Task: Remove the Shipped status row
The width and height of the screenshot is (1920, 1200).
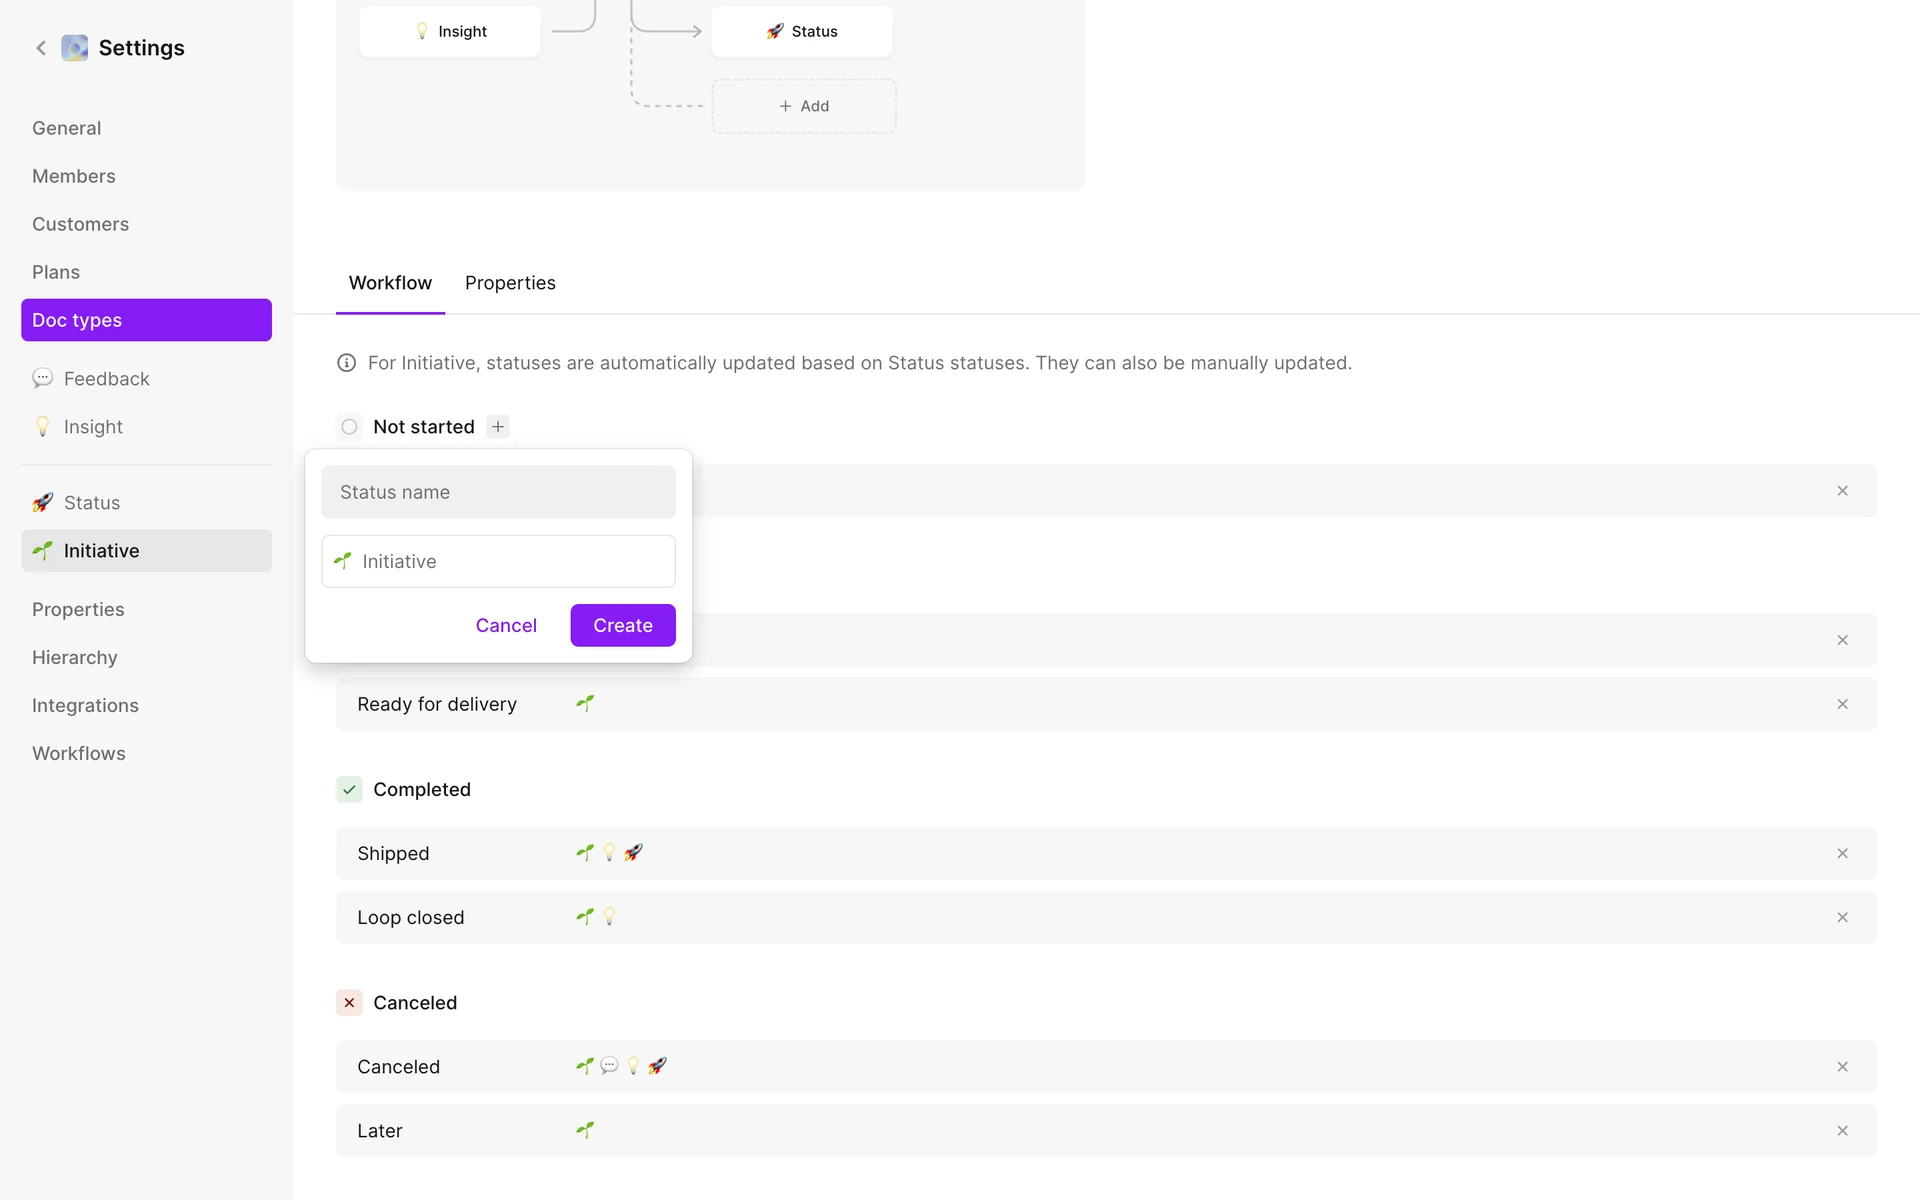Action: click(1842, 854)
